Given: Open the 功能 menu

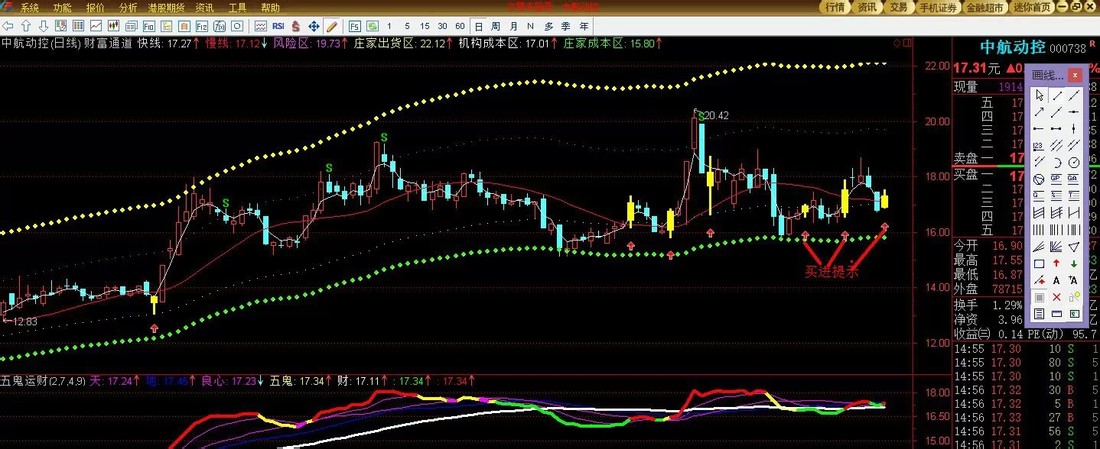Looking at the screenshot, I should point(62,8).
